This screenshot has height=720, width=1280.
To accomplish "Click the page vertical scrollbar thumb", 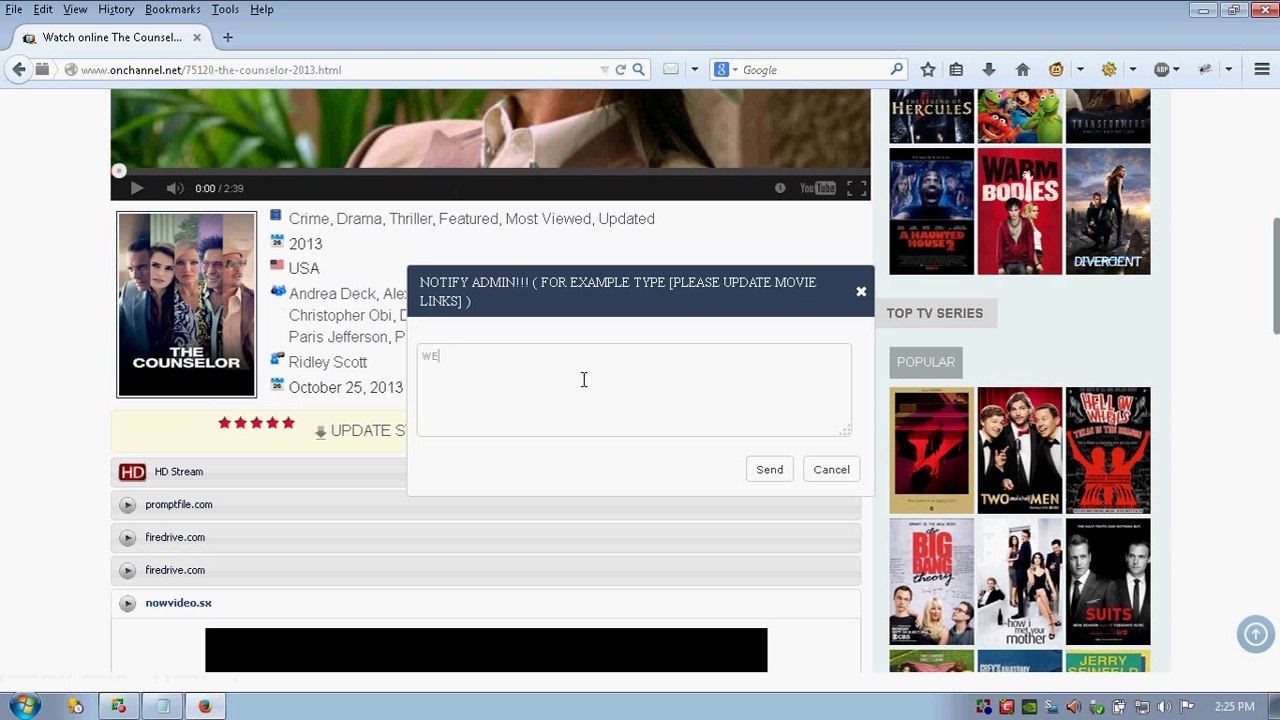I will (x=1275, y=275).
